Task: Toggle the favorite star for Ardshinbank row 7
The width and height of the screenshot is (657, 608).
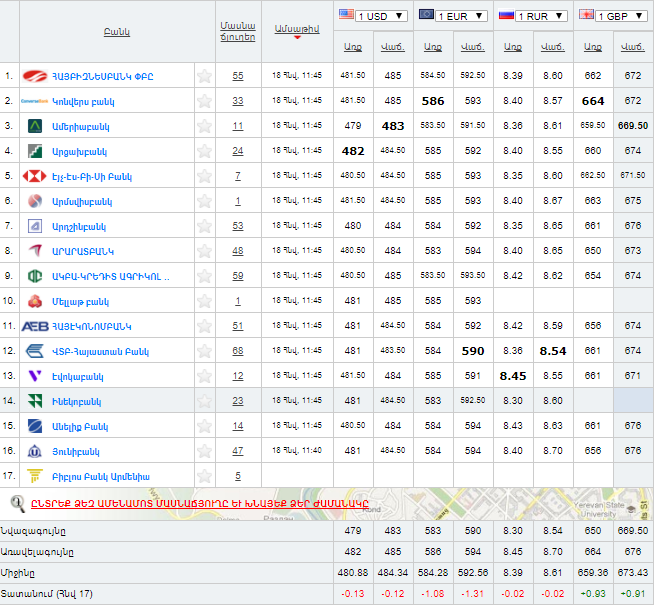Action: 204,226
